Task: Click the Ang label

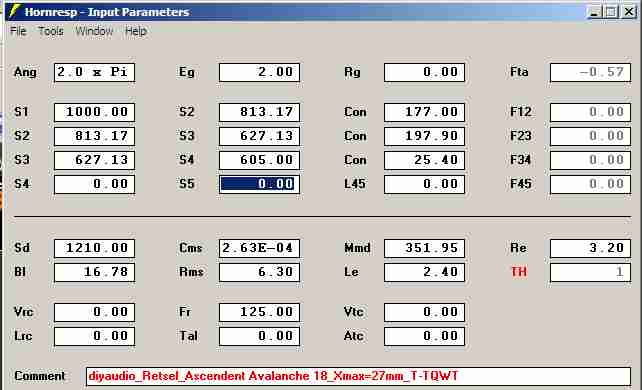Action: point(25,72)
